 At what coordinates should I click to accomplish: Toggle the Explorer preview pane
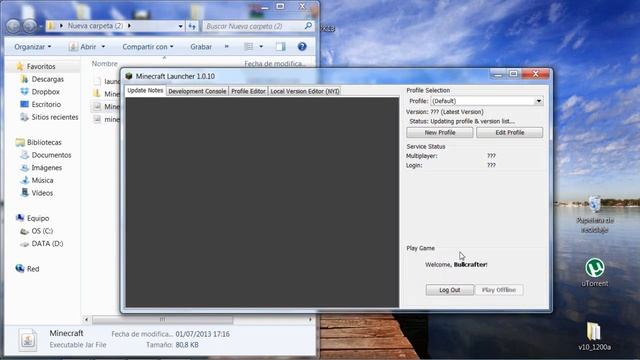tap(281, 47)
